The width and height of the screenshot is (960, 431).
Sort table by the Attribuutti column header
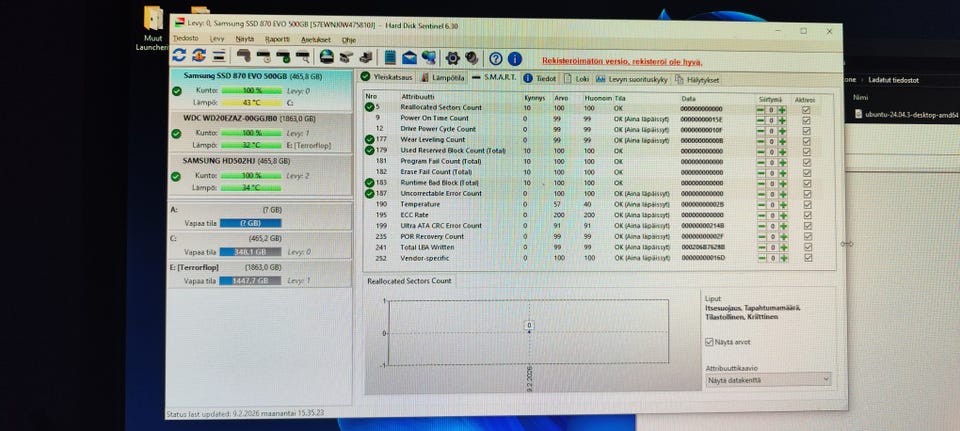[x=418, y=97]
